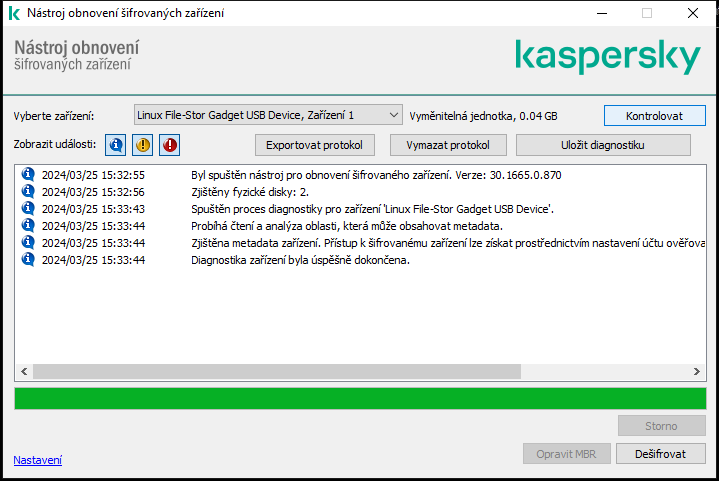Select info icon of 'Probíhá čtení' entry
The image size is (719, 481).
28,225
